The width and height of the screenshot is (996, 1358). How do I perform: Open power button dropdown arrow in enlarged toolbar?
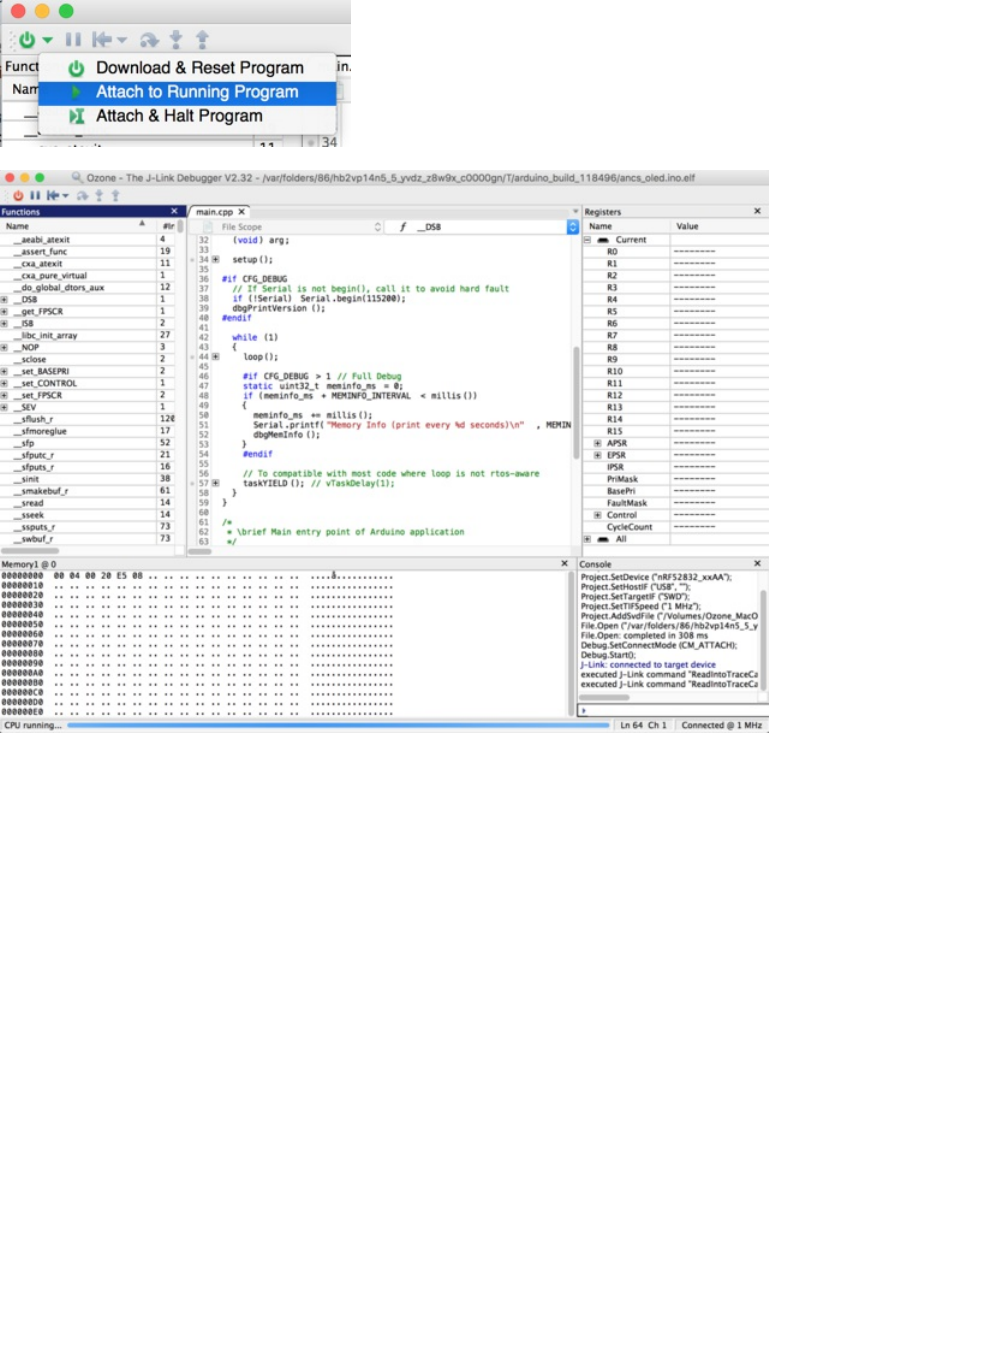(x=47, y=41)
